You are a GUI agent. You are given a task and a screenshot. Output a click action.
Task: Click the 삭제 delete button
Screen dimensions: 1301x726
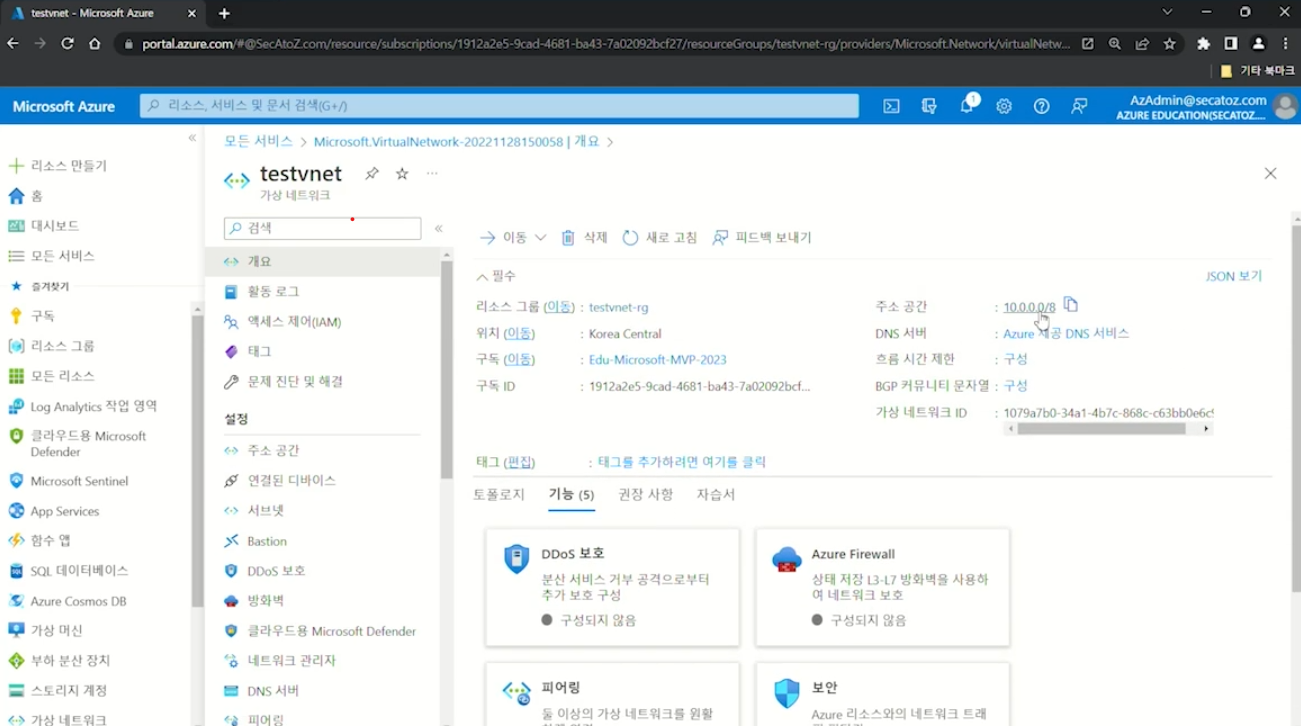(584, 238)
